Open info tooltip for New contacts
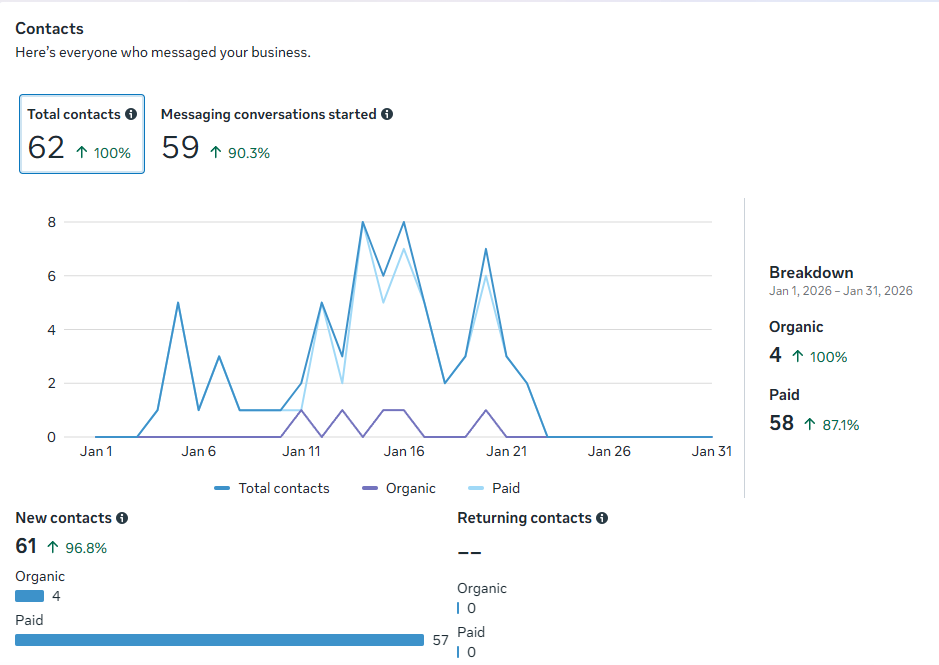Screen dimensions: 939x665 (x=122, y=518)
